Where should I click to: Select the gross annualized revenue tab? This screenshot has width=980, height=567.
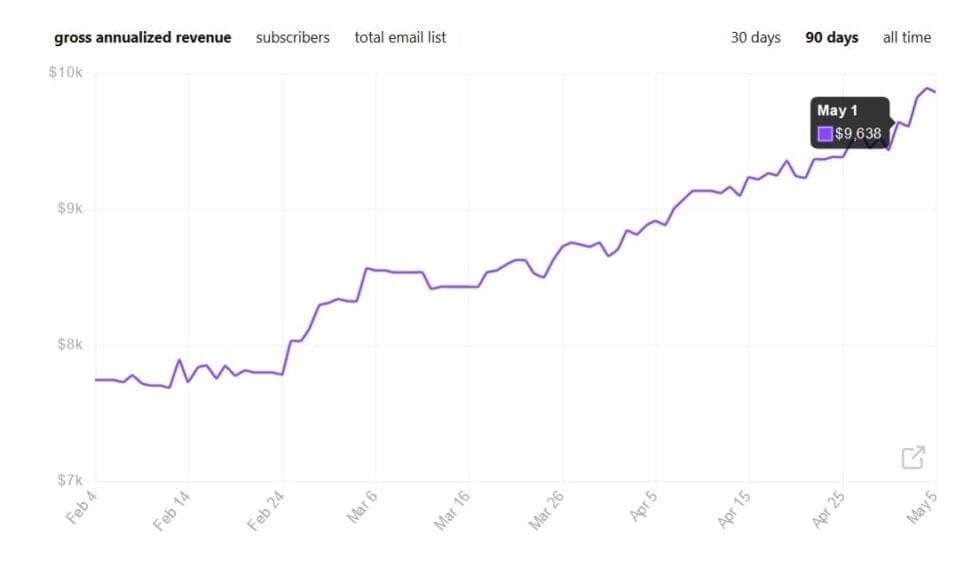(x=142, y=38)
